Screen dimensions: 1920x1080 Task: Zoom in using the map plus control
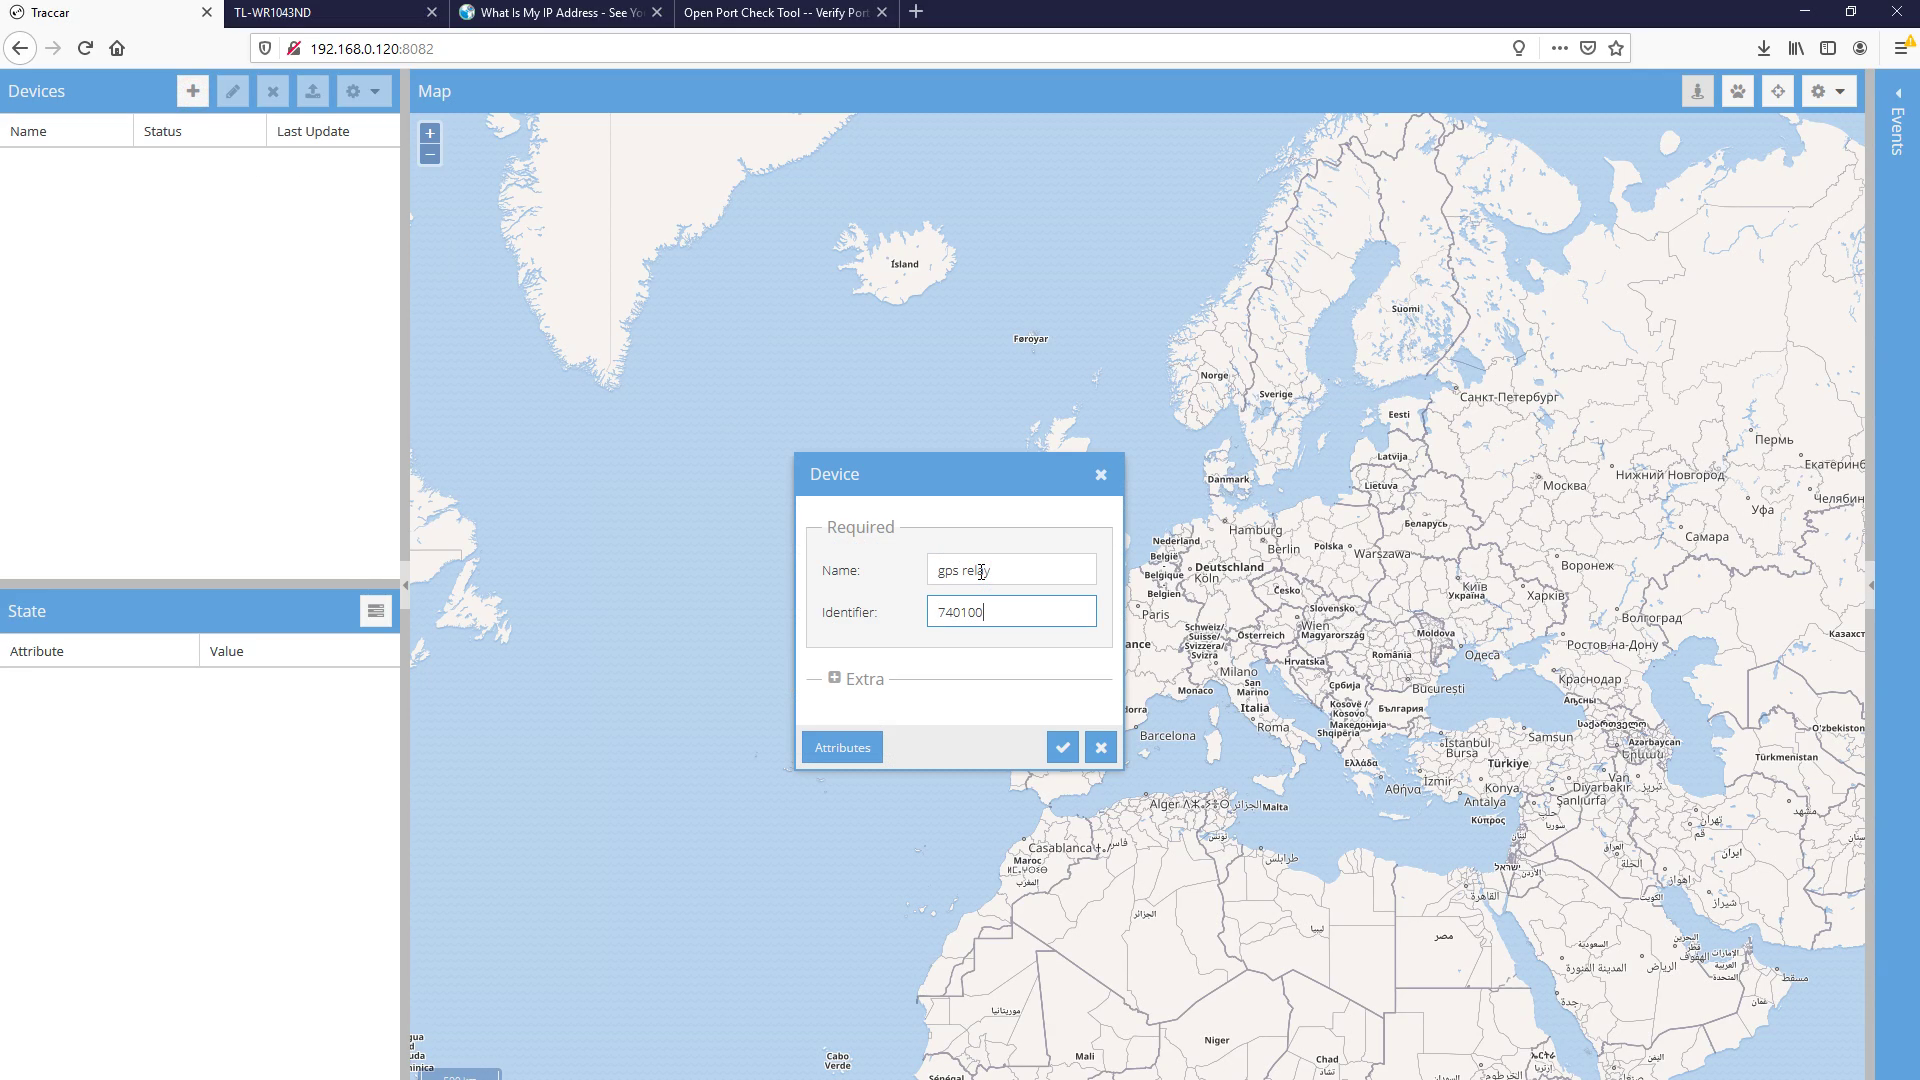[429, 133]
